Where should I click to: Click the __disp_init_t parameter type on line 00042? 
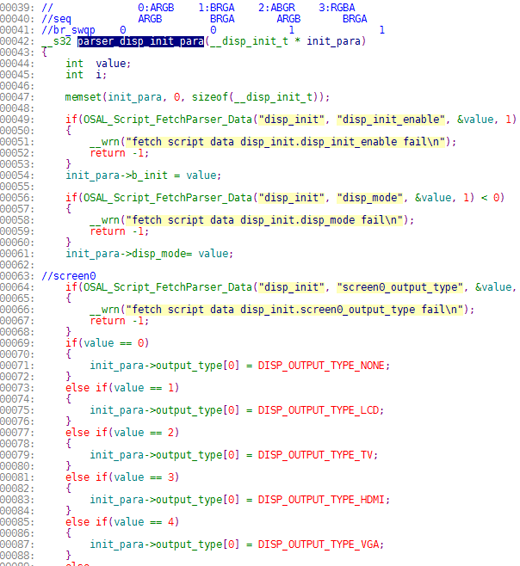[x=249, y=42]
